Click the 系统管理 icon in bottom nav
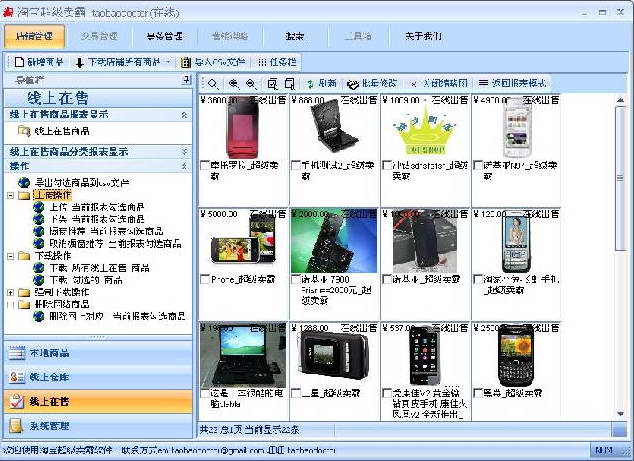This screenshot has width=634, height=461. point(16,426)
